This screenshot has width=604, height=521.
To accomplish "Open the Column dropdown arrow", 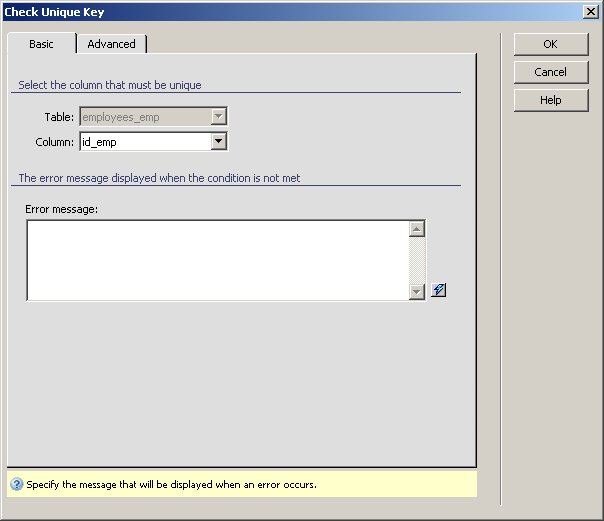I will (219, 142).
